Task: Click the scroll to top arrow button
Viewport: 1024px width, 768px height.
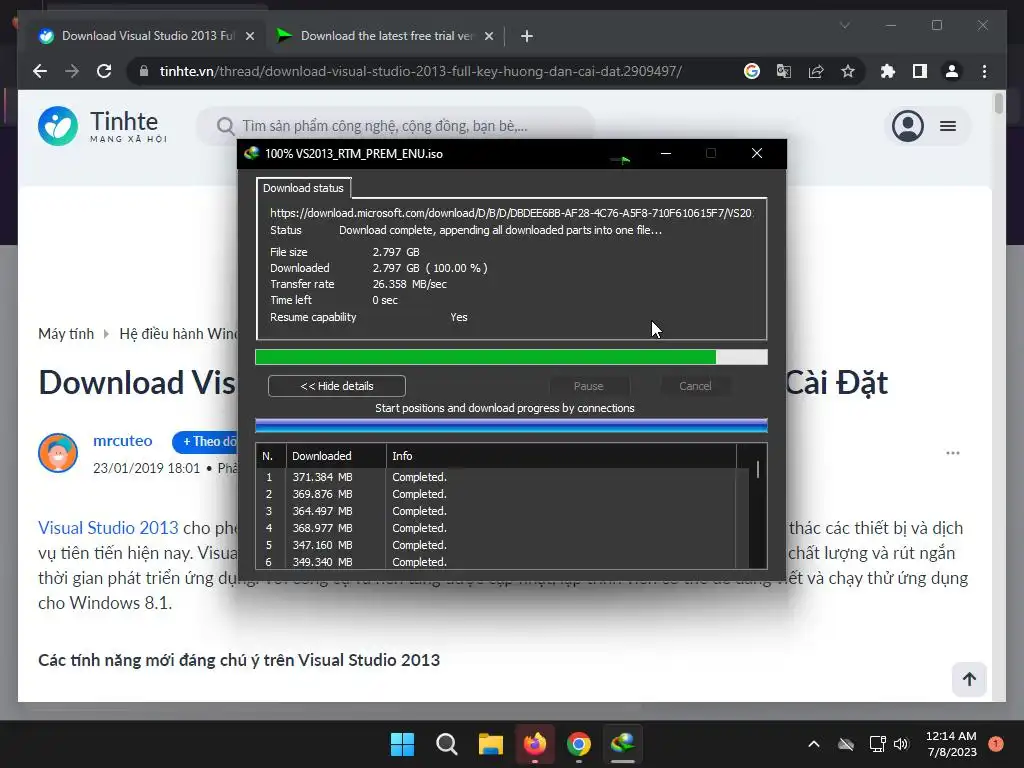Action: 969,679
